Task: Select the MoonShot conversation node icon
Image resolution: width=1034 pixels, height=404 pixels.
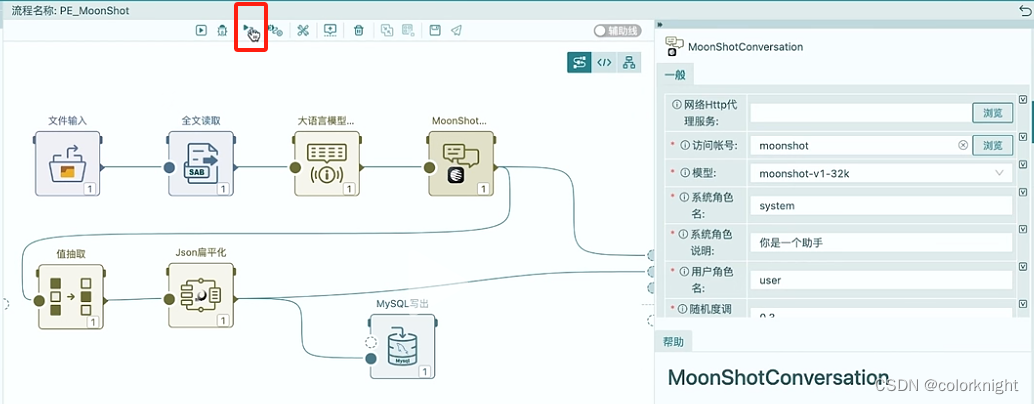Action: (x=461, y=163)
